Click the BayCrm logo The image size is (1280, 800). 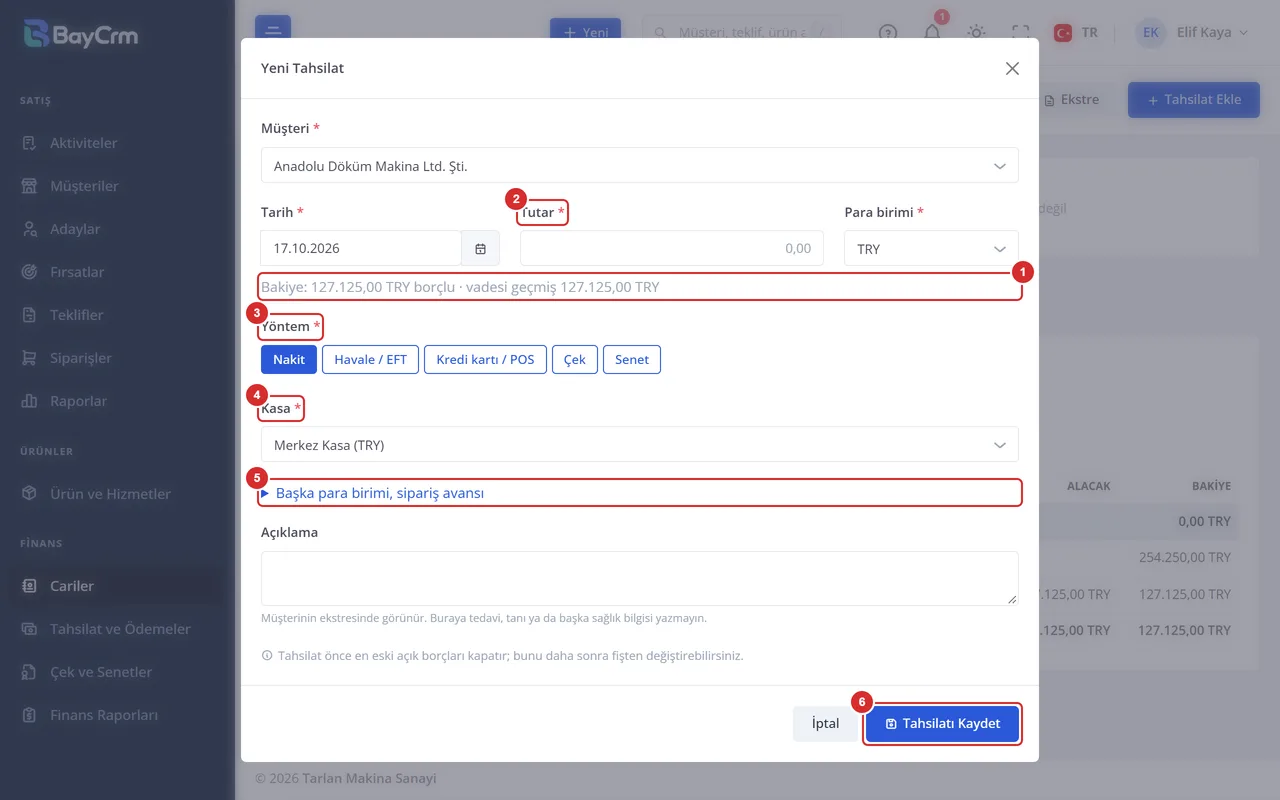click(82, 36)
